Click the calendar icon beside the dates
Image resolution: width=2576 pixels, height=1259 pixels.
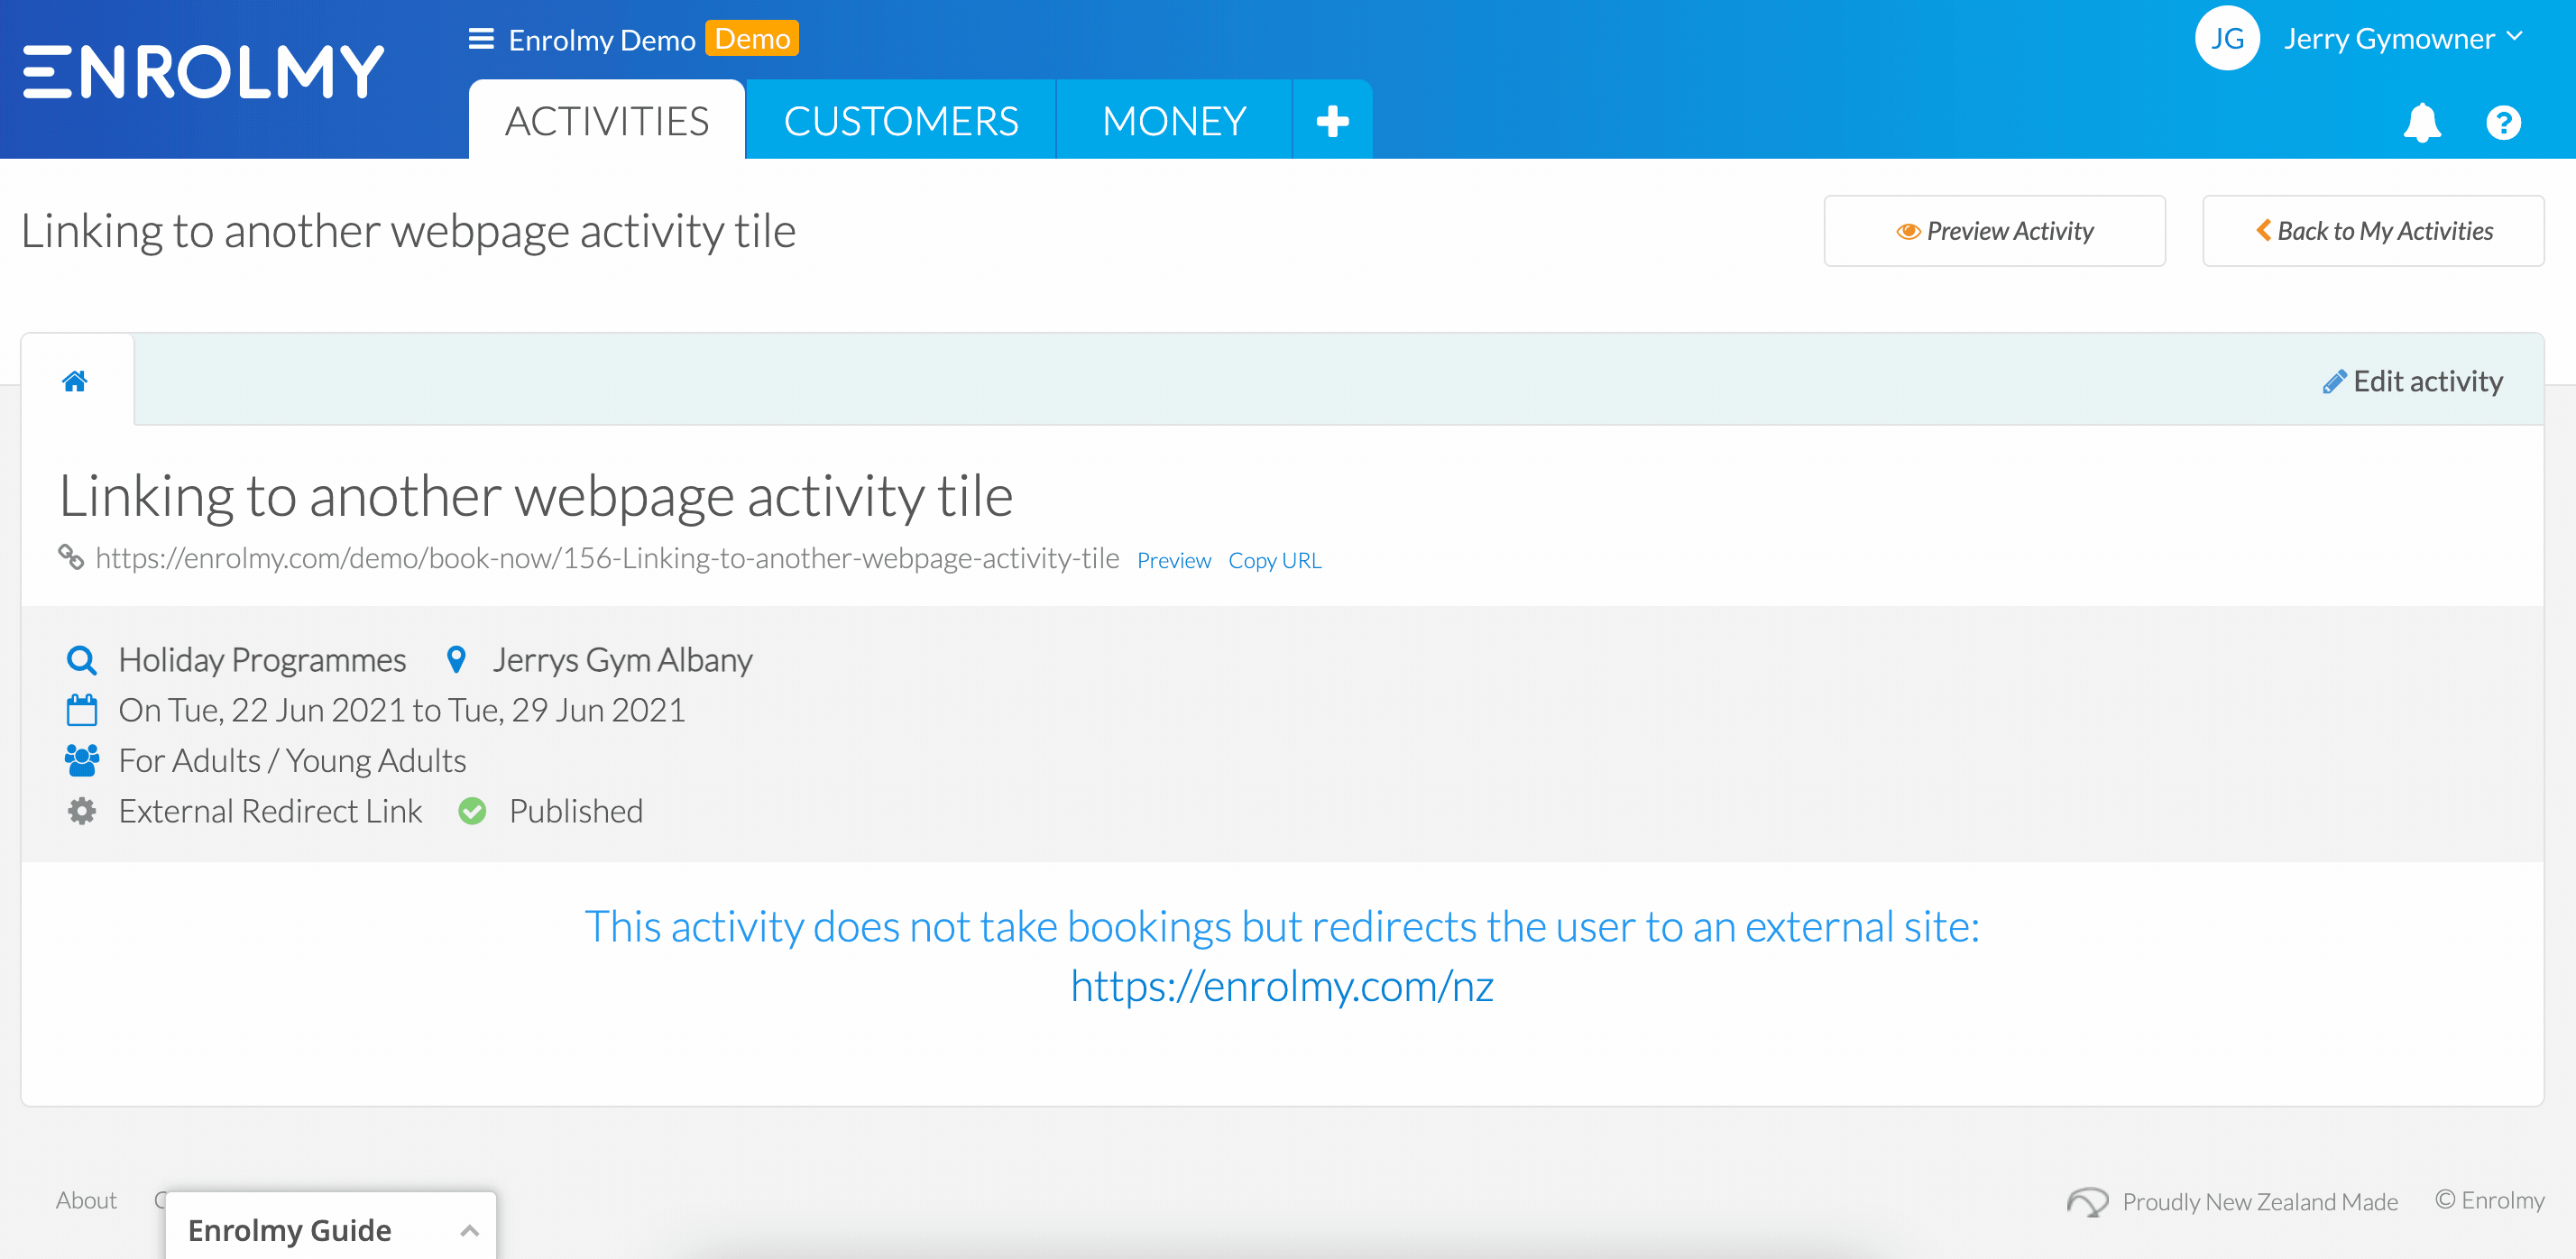click(x=81, y=710)
